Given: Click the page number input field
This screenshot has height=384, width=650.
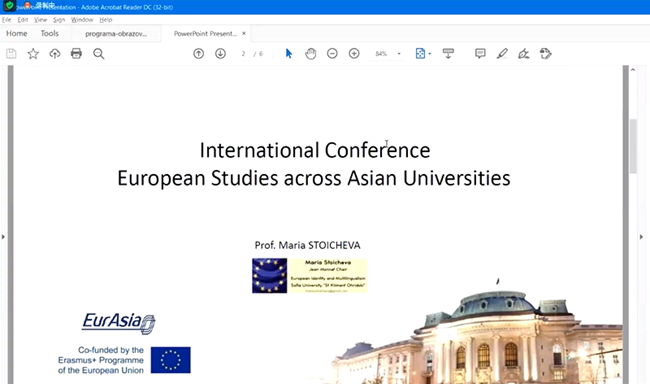Looking at the screenshot, I should click(243, 53).
